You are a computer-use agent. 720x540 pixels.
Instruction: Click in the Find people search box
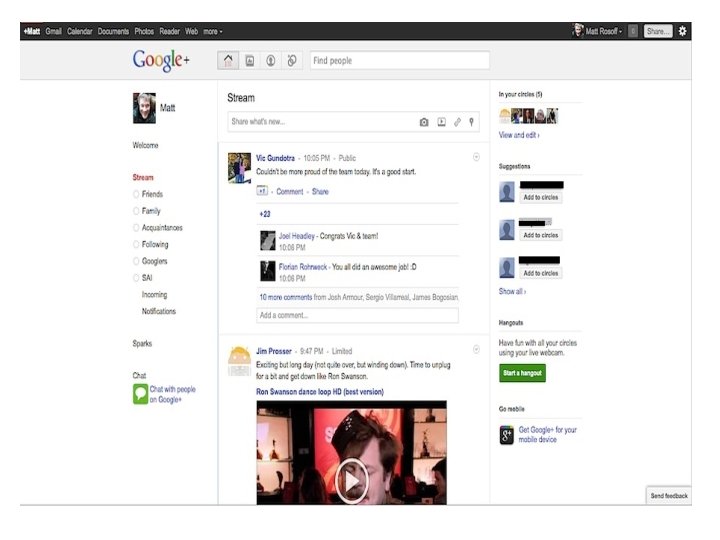click(399, 61)
